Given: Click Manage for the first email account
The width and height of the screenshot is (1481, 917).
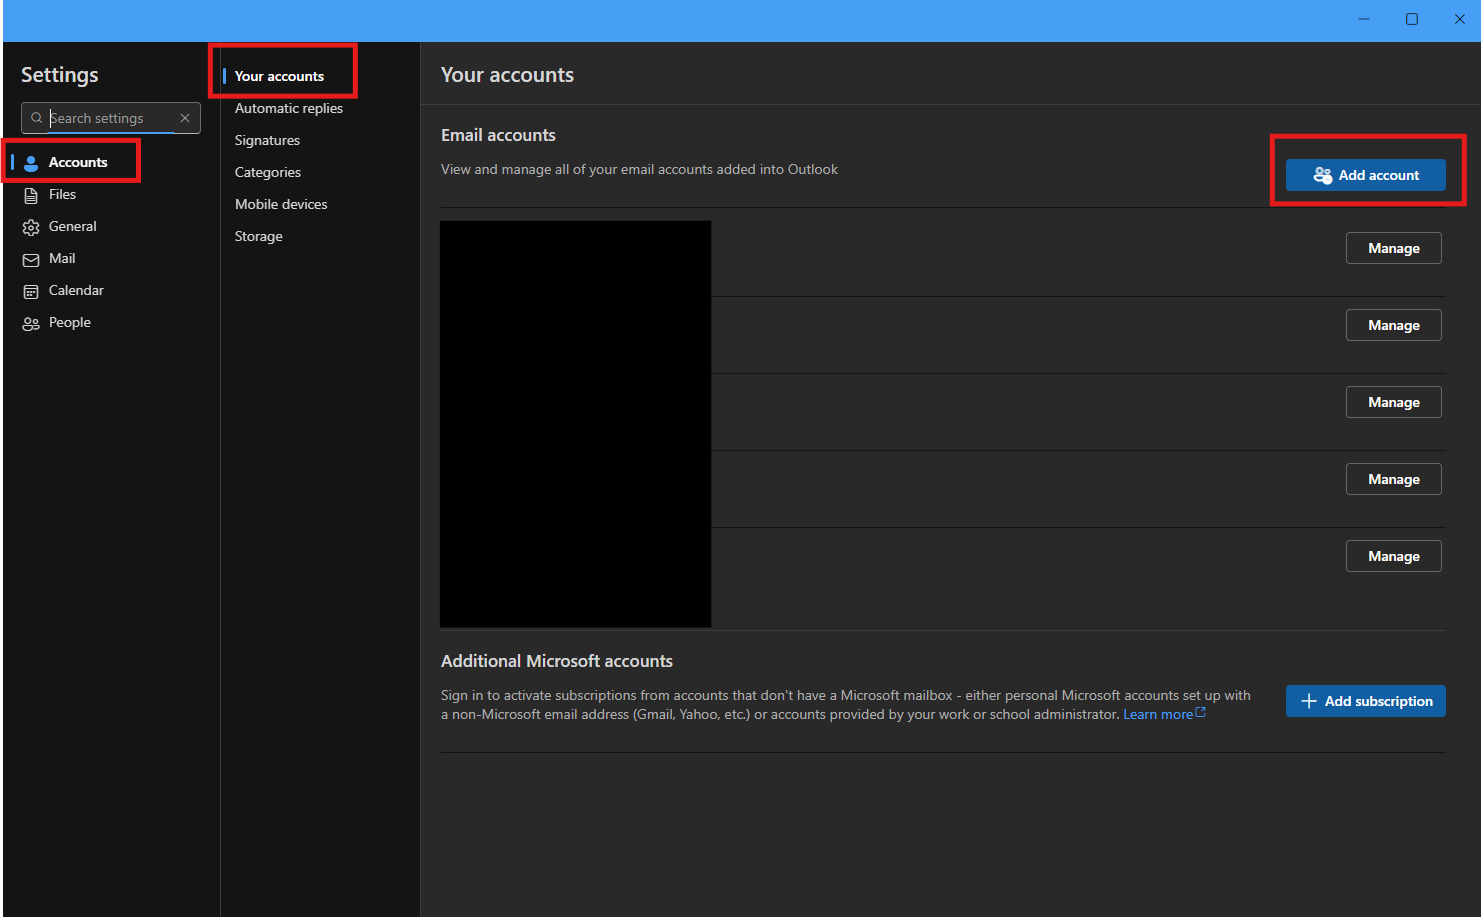Looking at the screenshot, I should (x=1393, y=248).
